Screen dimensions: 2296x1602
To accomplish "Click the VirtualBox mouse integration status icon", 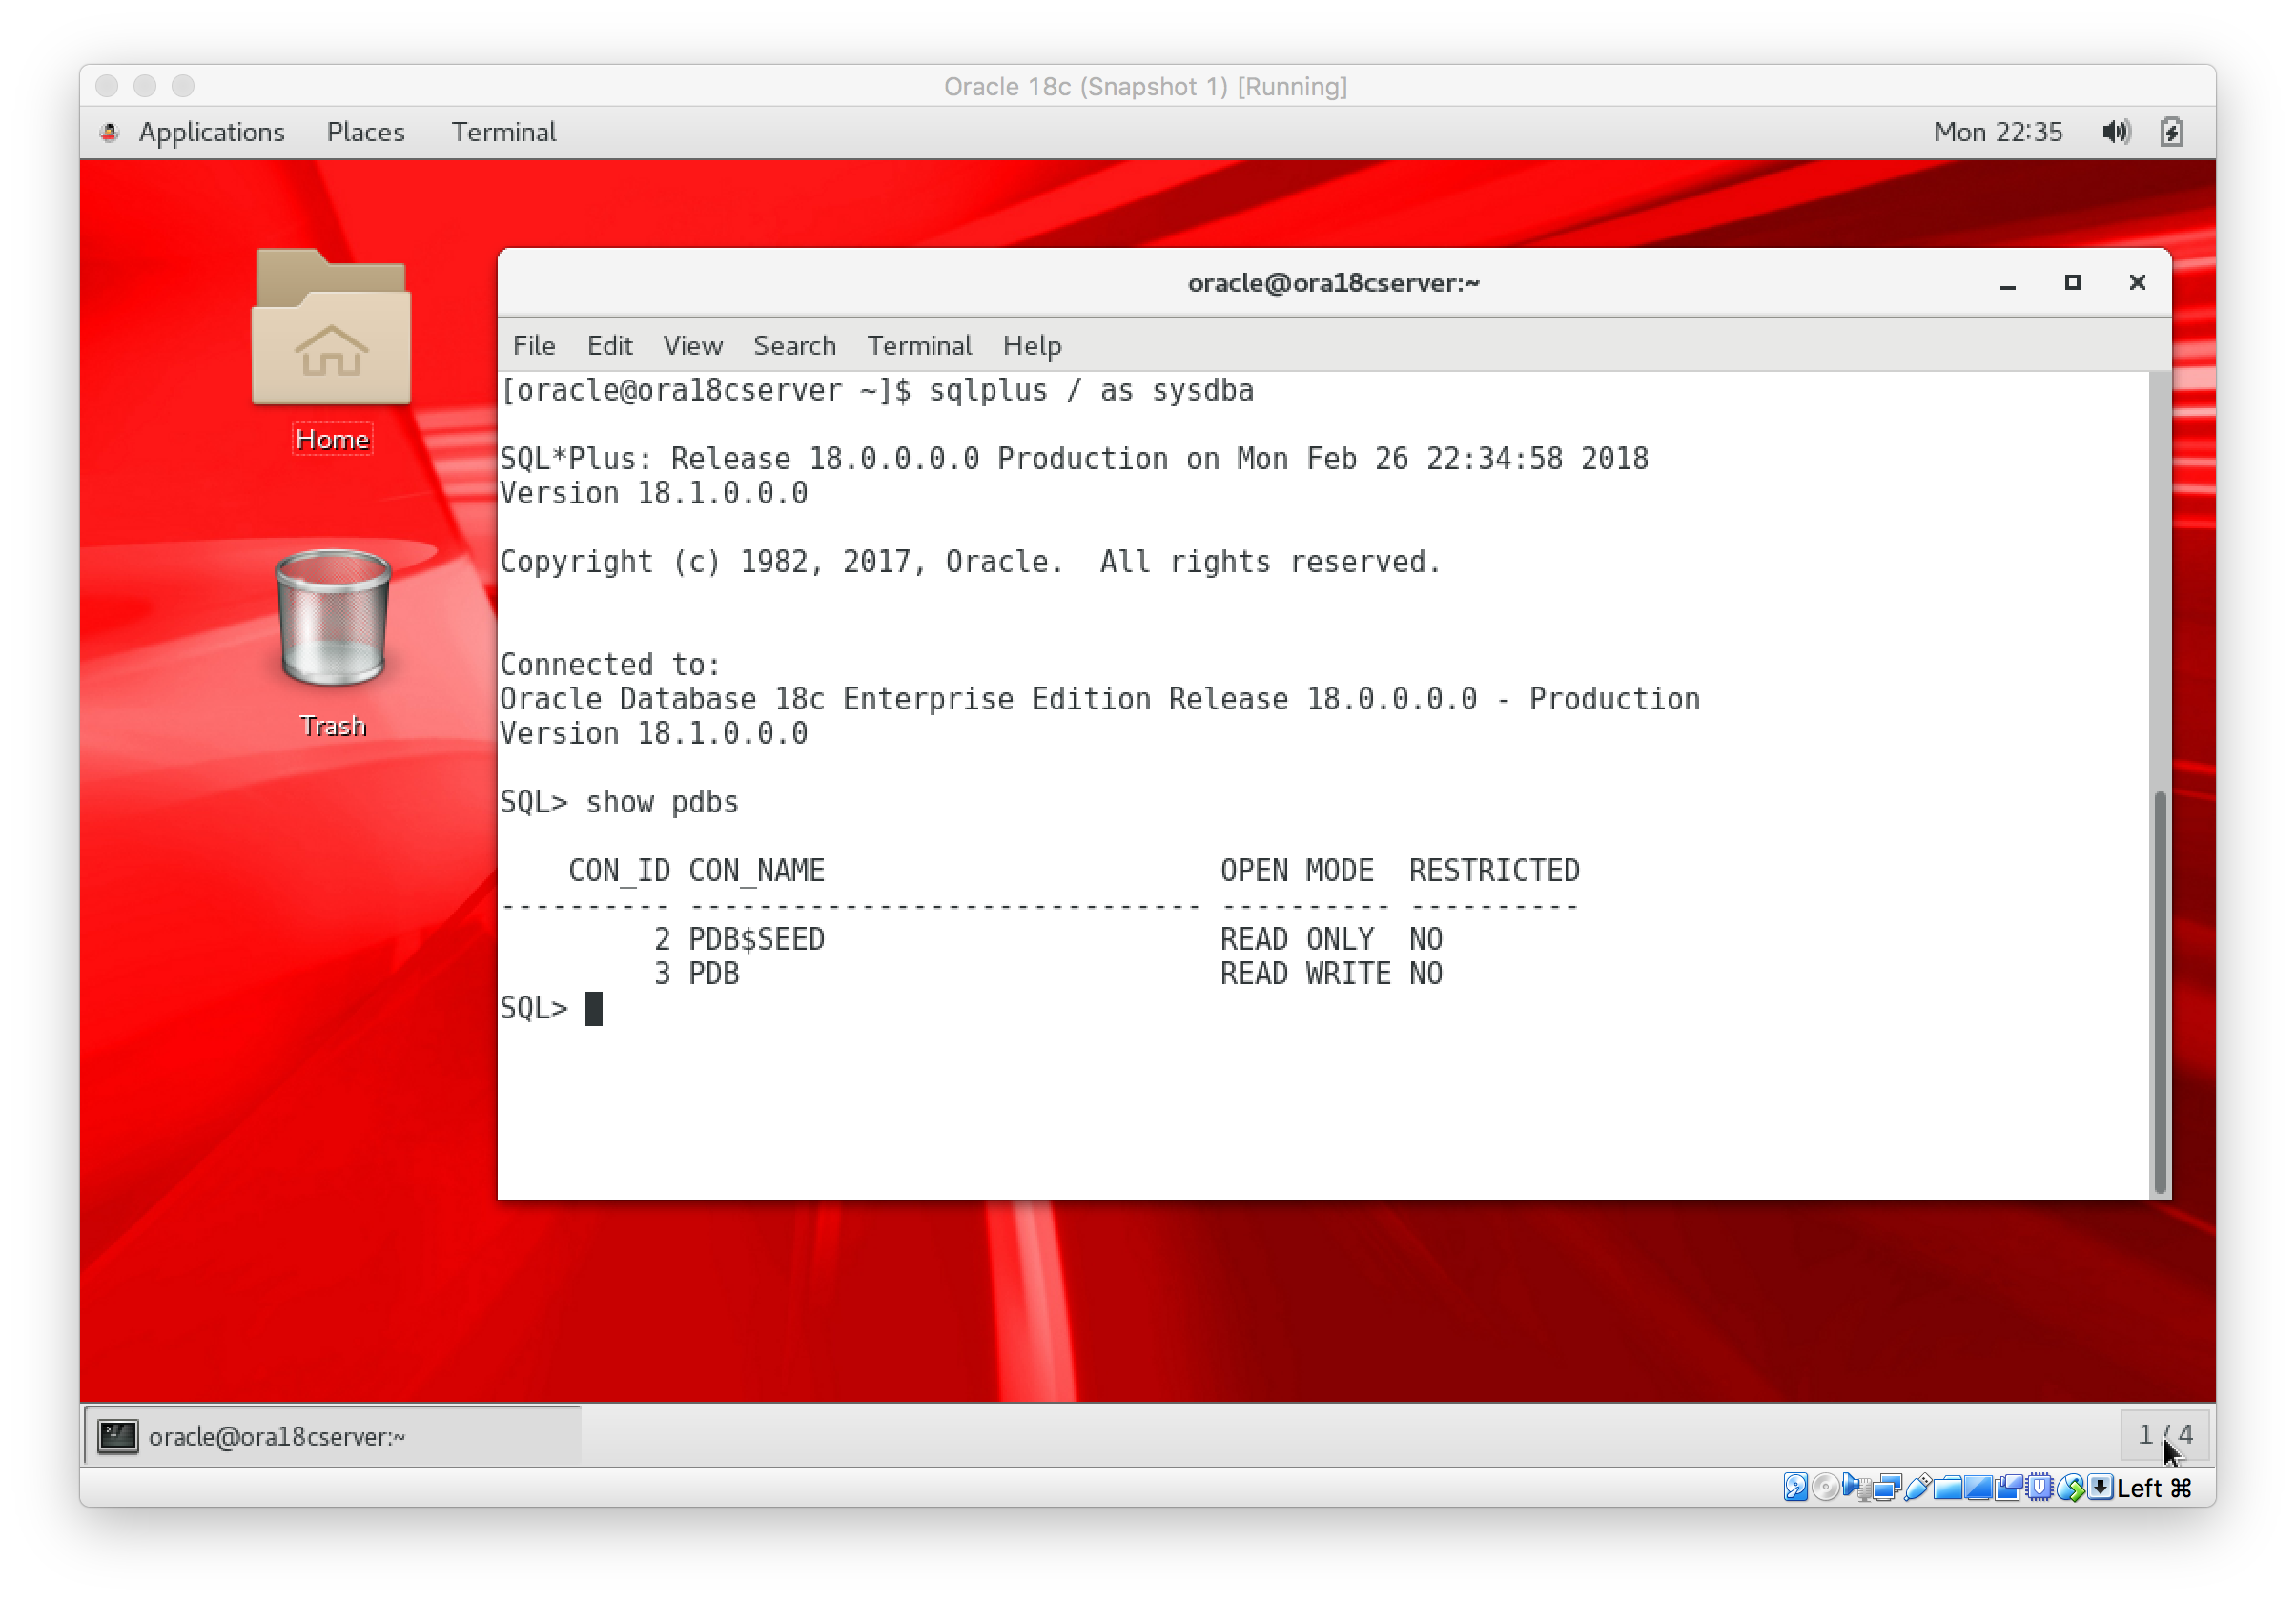I will (x=2071, y=1487).
